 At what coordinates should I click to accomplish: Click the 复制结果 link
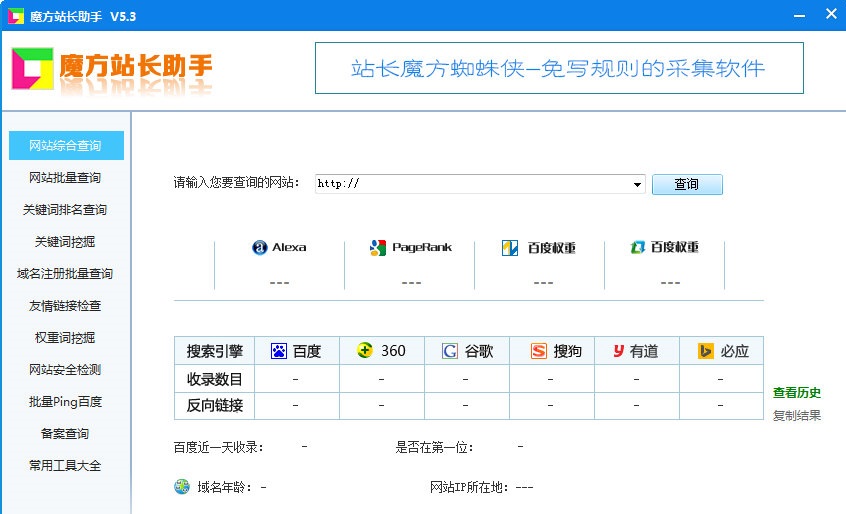(x=797, y=415)
